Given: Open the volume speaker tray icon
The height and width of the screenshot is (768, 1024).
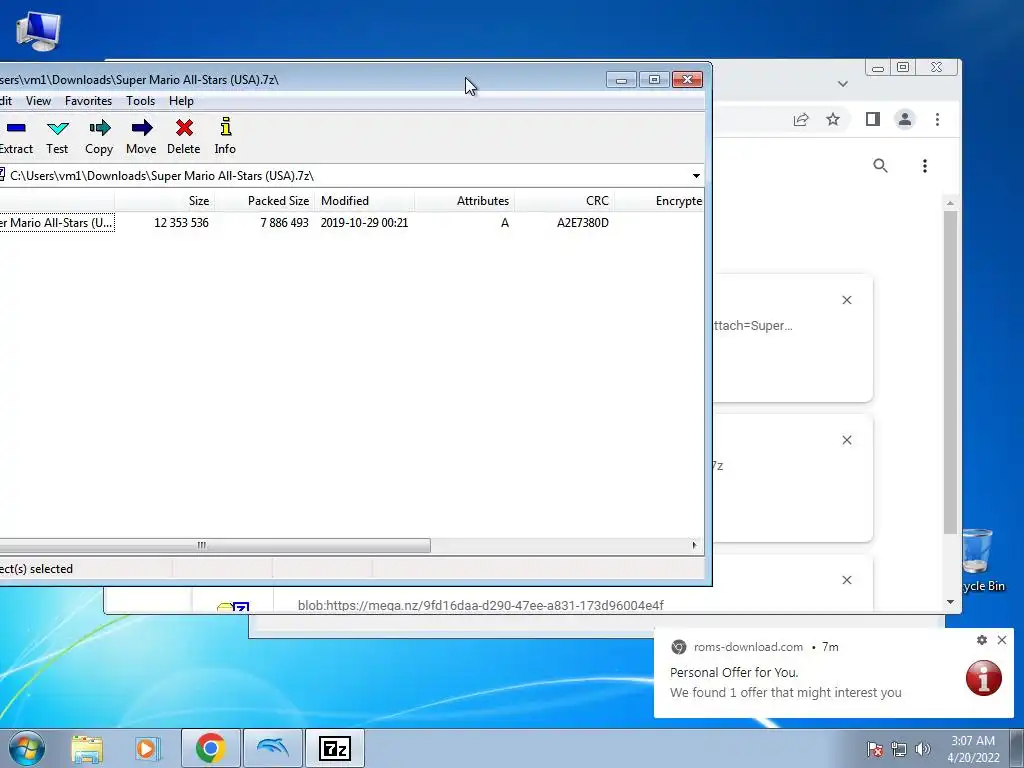Looking at the screenshot, I should (x=923, y=749).
